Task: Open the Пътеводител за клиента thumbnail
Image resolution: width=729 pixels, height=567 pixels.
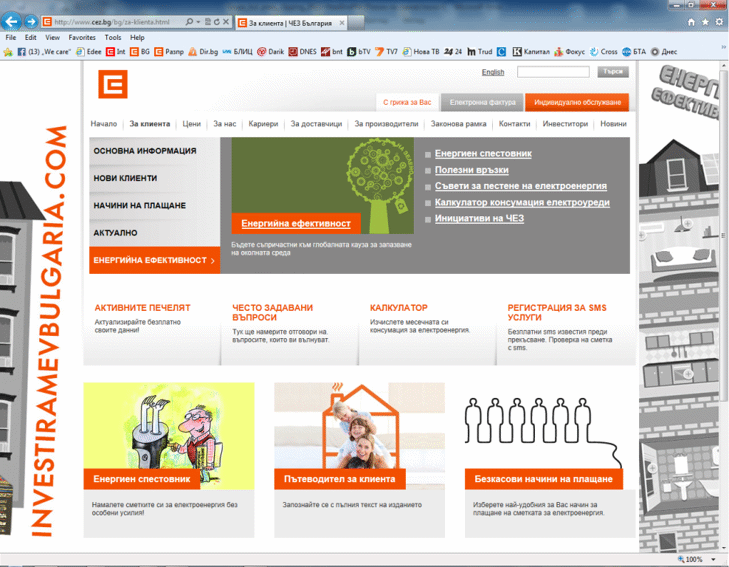Action: pyautogui.click(x=359, y=436)
